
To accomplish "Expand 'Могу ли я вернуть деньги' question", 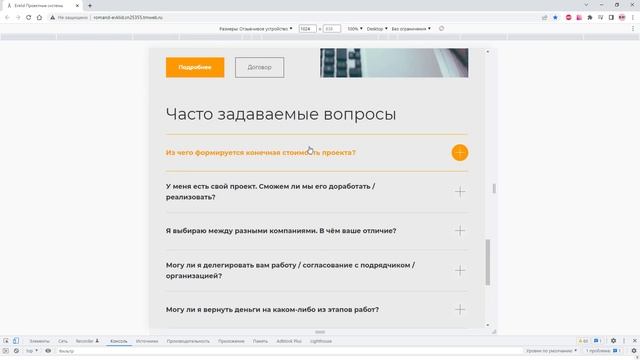I will (x=460, y=309).
